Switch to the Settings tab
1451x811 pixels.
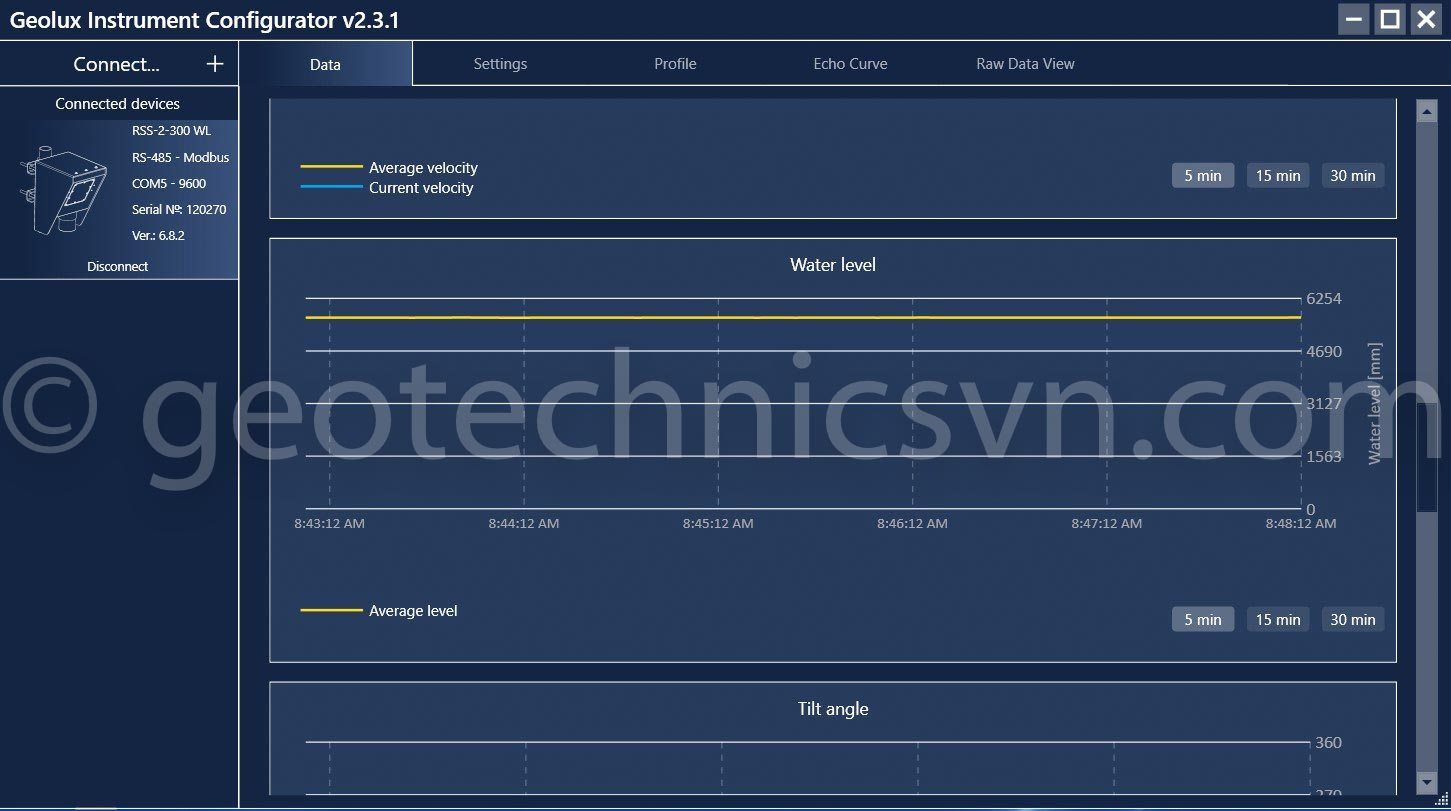coord(500,64)
